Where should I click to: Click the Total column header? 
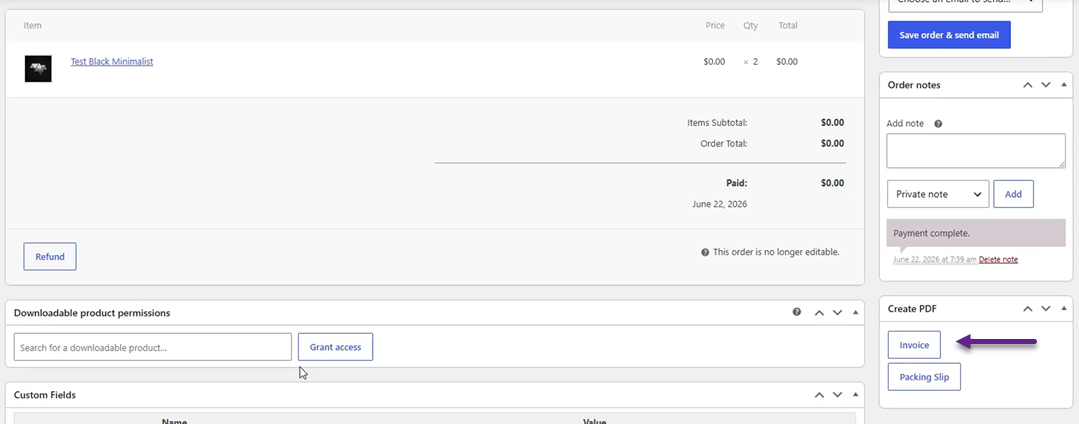788,25
